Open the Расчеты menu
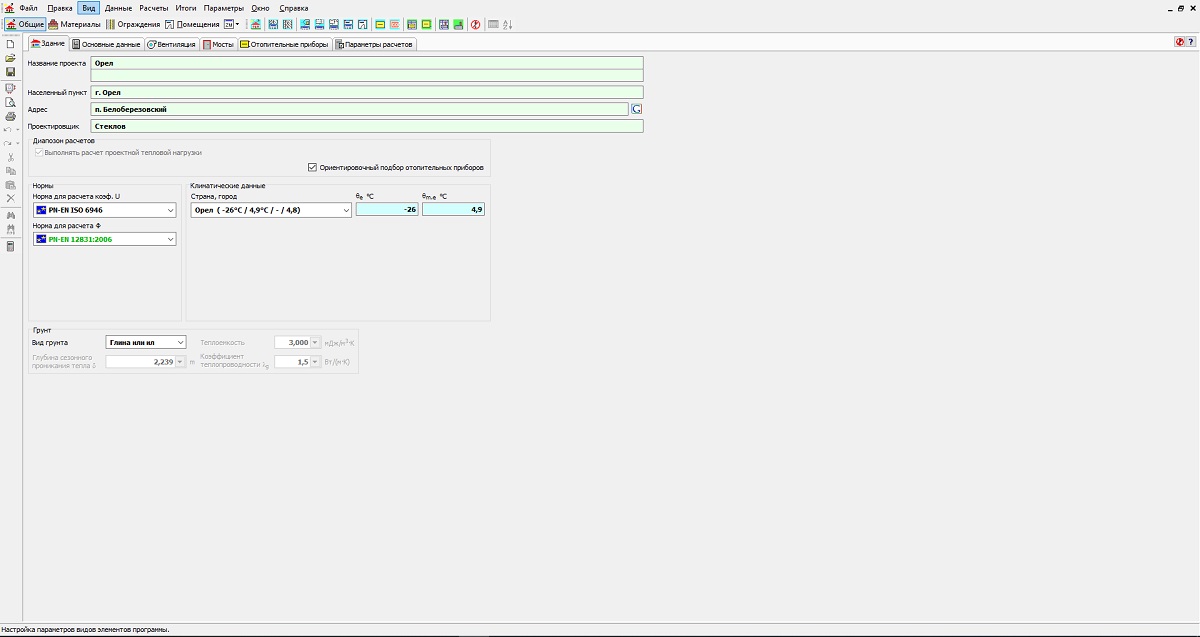Viewport: 1200px width, 637px height. tap(154, 8)
